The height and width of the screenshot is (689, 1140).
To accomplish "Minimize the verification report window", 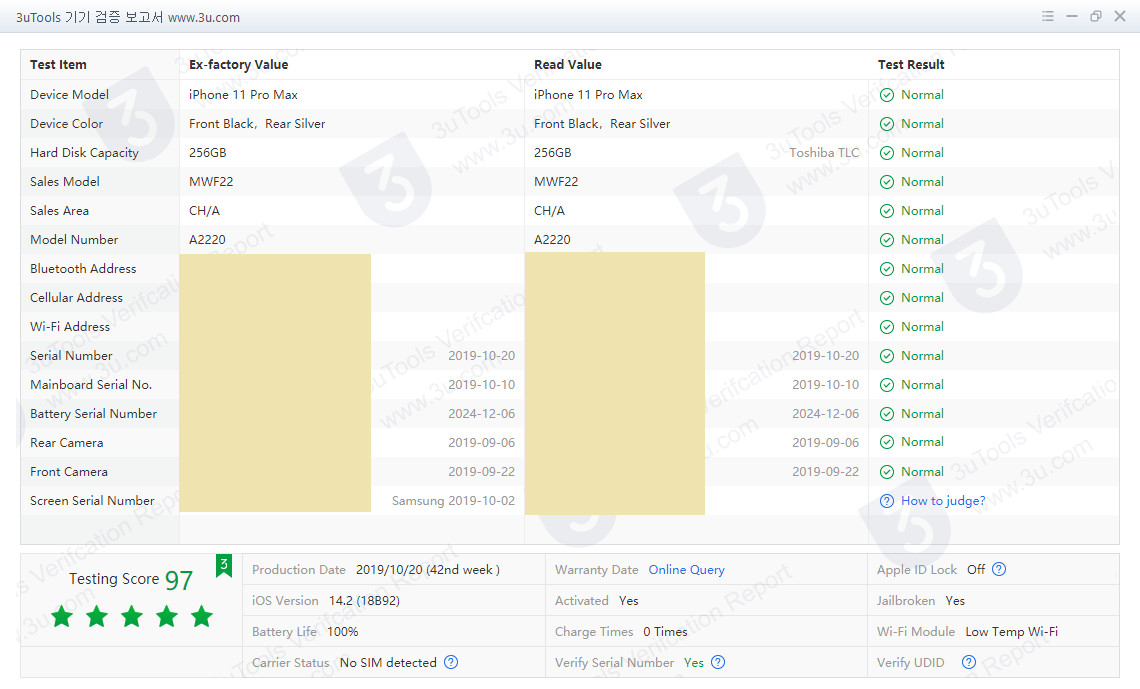I will [x=1072, y=16].
